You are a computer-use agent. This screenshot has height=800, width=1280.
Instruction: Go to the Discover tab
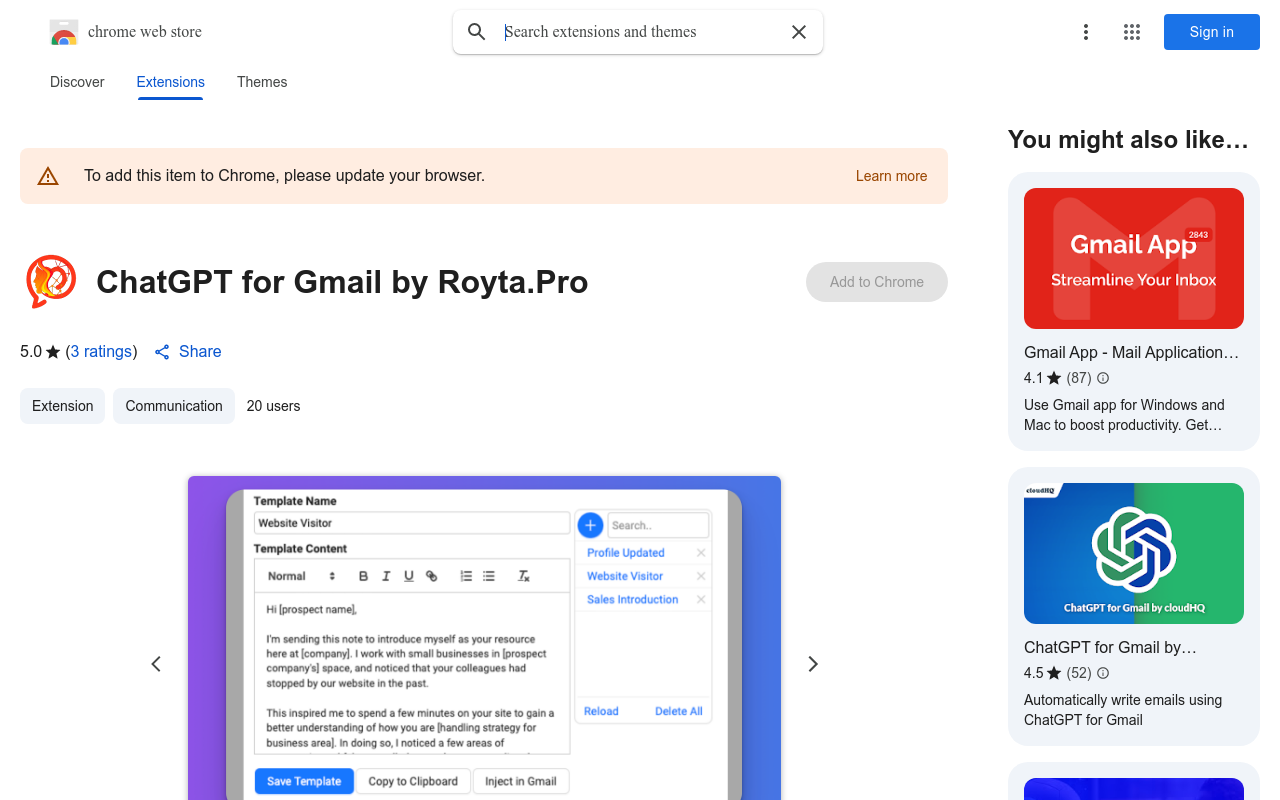(x=77, y=82)
